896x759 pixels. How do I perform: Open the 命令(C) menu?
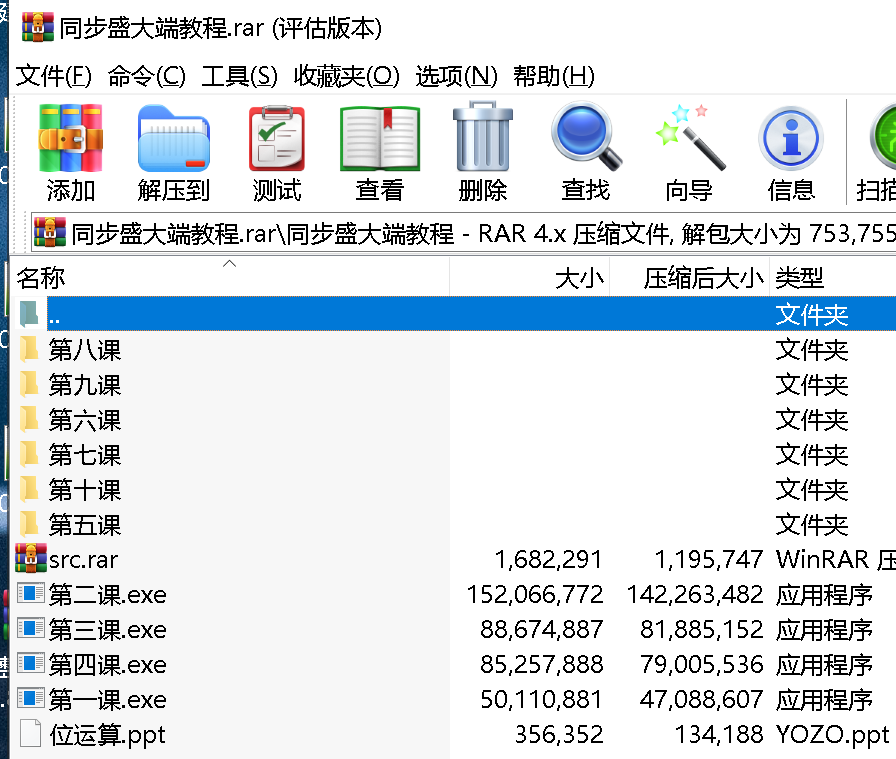(x=147, y=76)
